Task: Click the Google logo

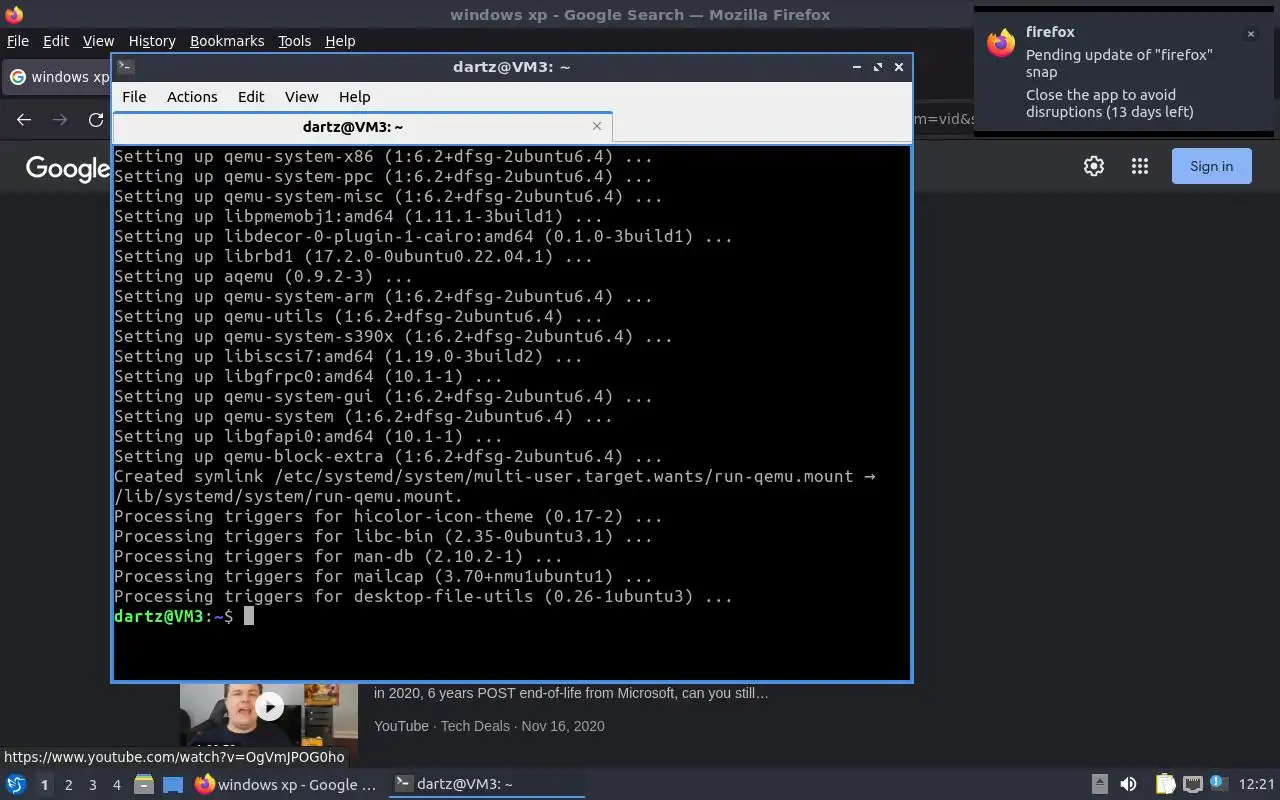Action: coord(68,168)
